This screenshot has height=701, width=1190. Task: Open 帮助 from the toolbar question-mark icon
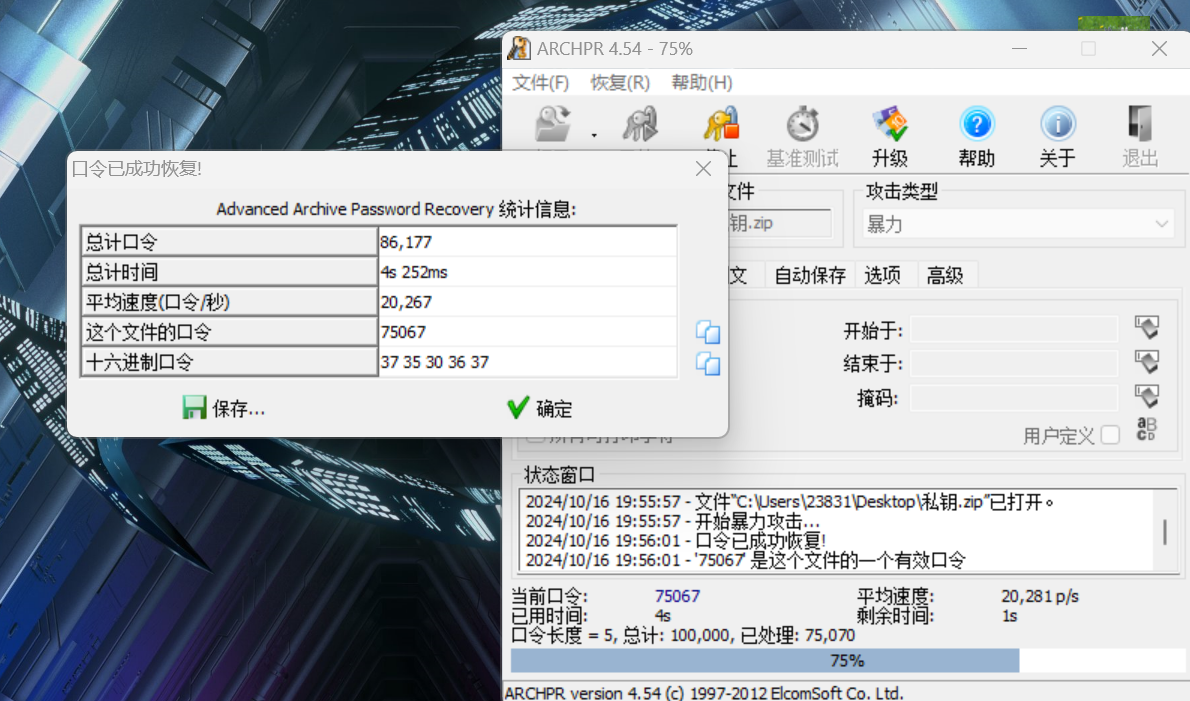pos(977,137)
